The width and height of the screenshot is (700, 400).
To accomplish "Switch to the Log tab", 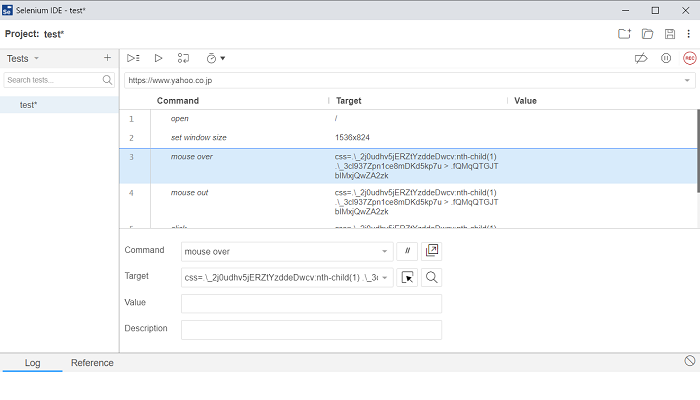I will tap(32, 363).
